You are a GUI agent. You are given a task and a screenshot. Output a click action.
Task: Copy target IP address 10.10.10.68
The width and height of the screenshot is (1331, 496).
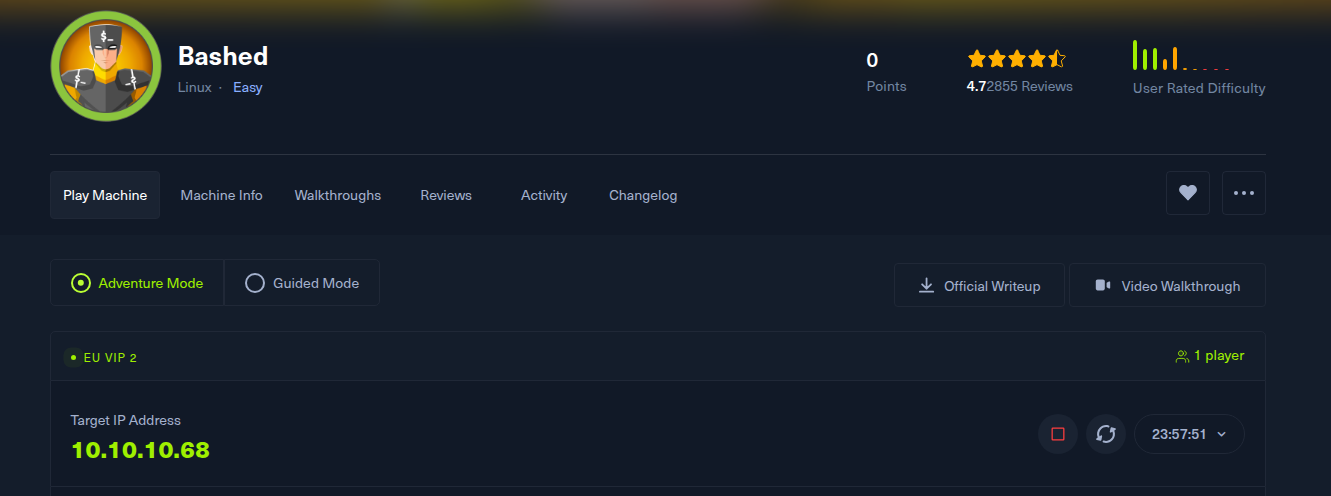141,450
